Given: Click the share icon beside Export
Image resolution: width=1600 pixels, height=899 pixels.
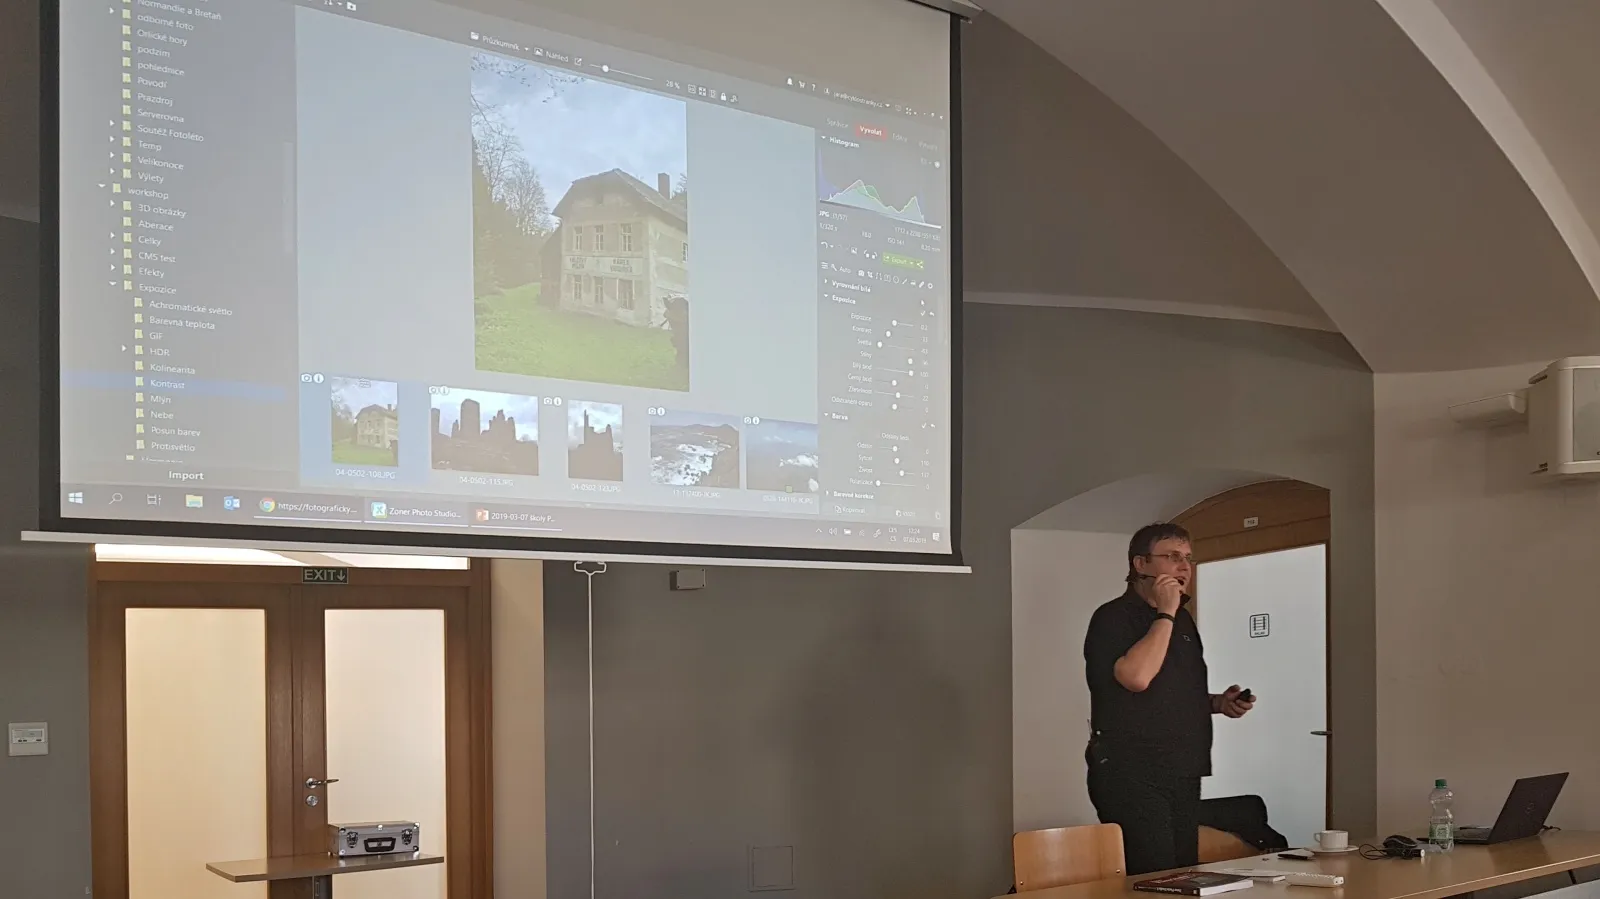Looking at the screenshot, I should click(x=920, y=264).
